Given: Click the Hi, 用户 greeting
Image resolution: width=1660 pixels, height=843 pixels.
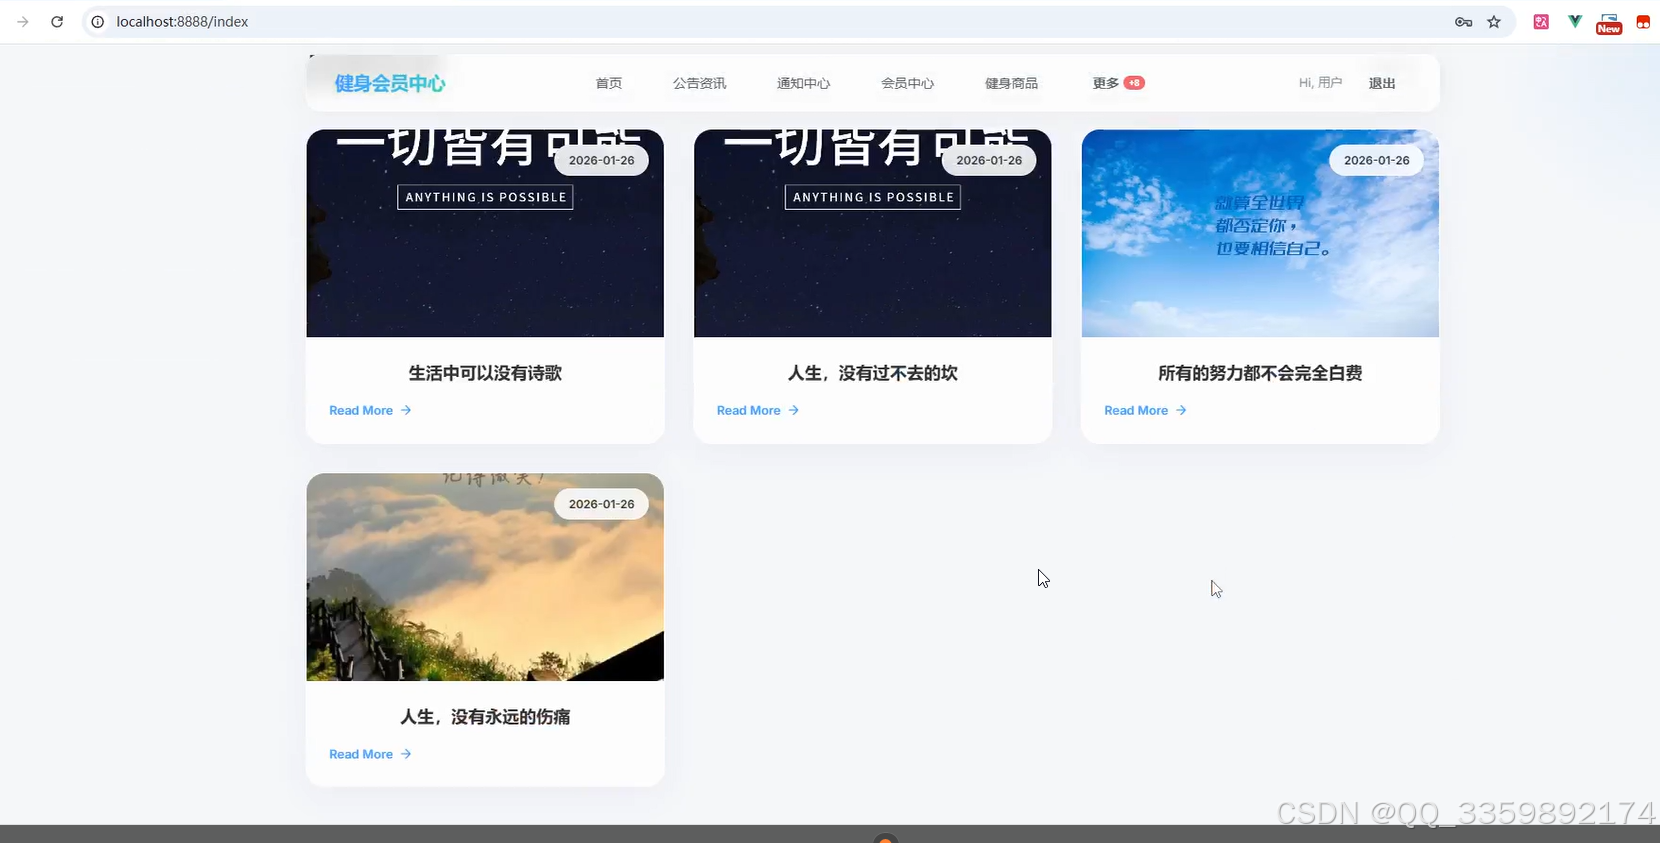Looking at the screenshot, I should [1320, 83].
